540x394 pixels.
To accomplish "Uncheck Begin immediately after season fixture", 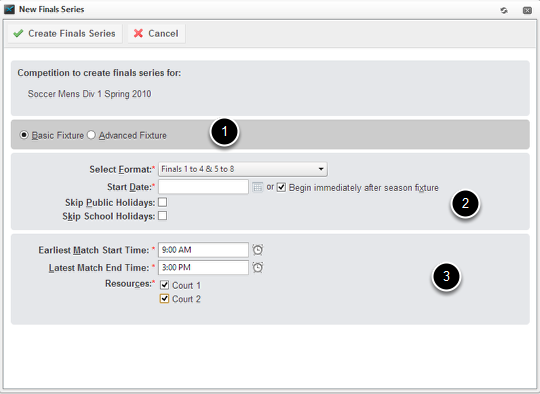I will click(x=281, y=187).
